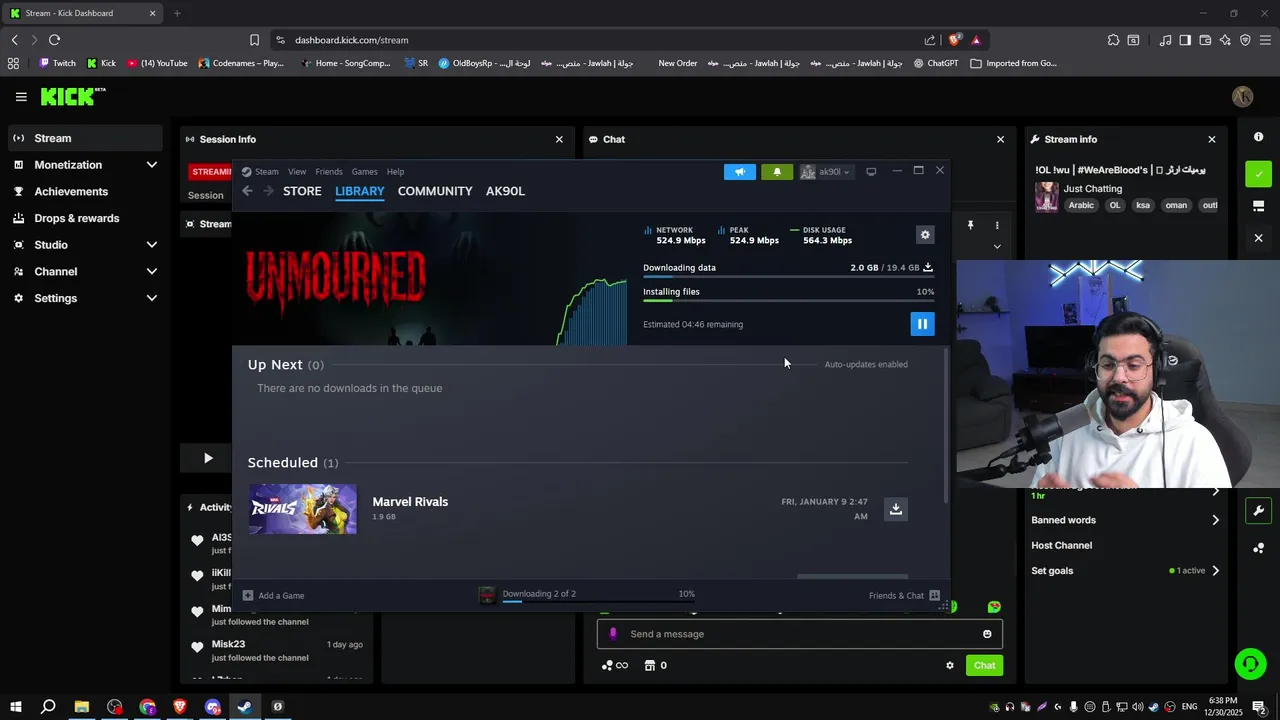Switch to the Steam LIBRARY tab
Viewport: 1280px width, 720px height.
[x=360, y=191]
